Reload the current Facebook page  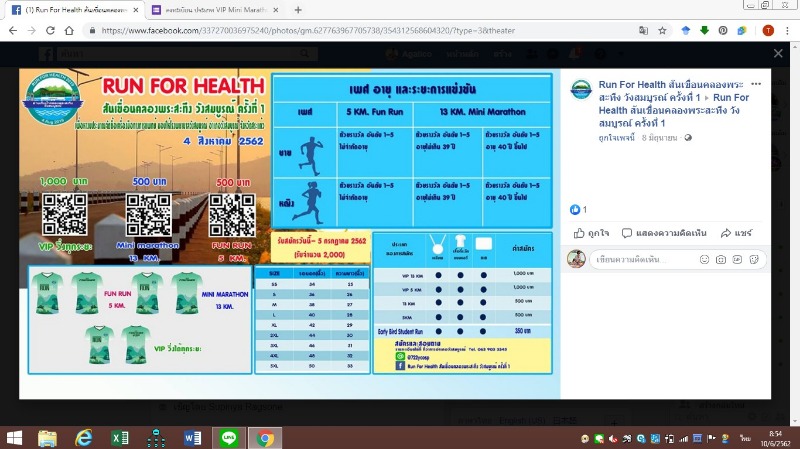(50, 31)
